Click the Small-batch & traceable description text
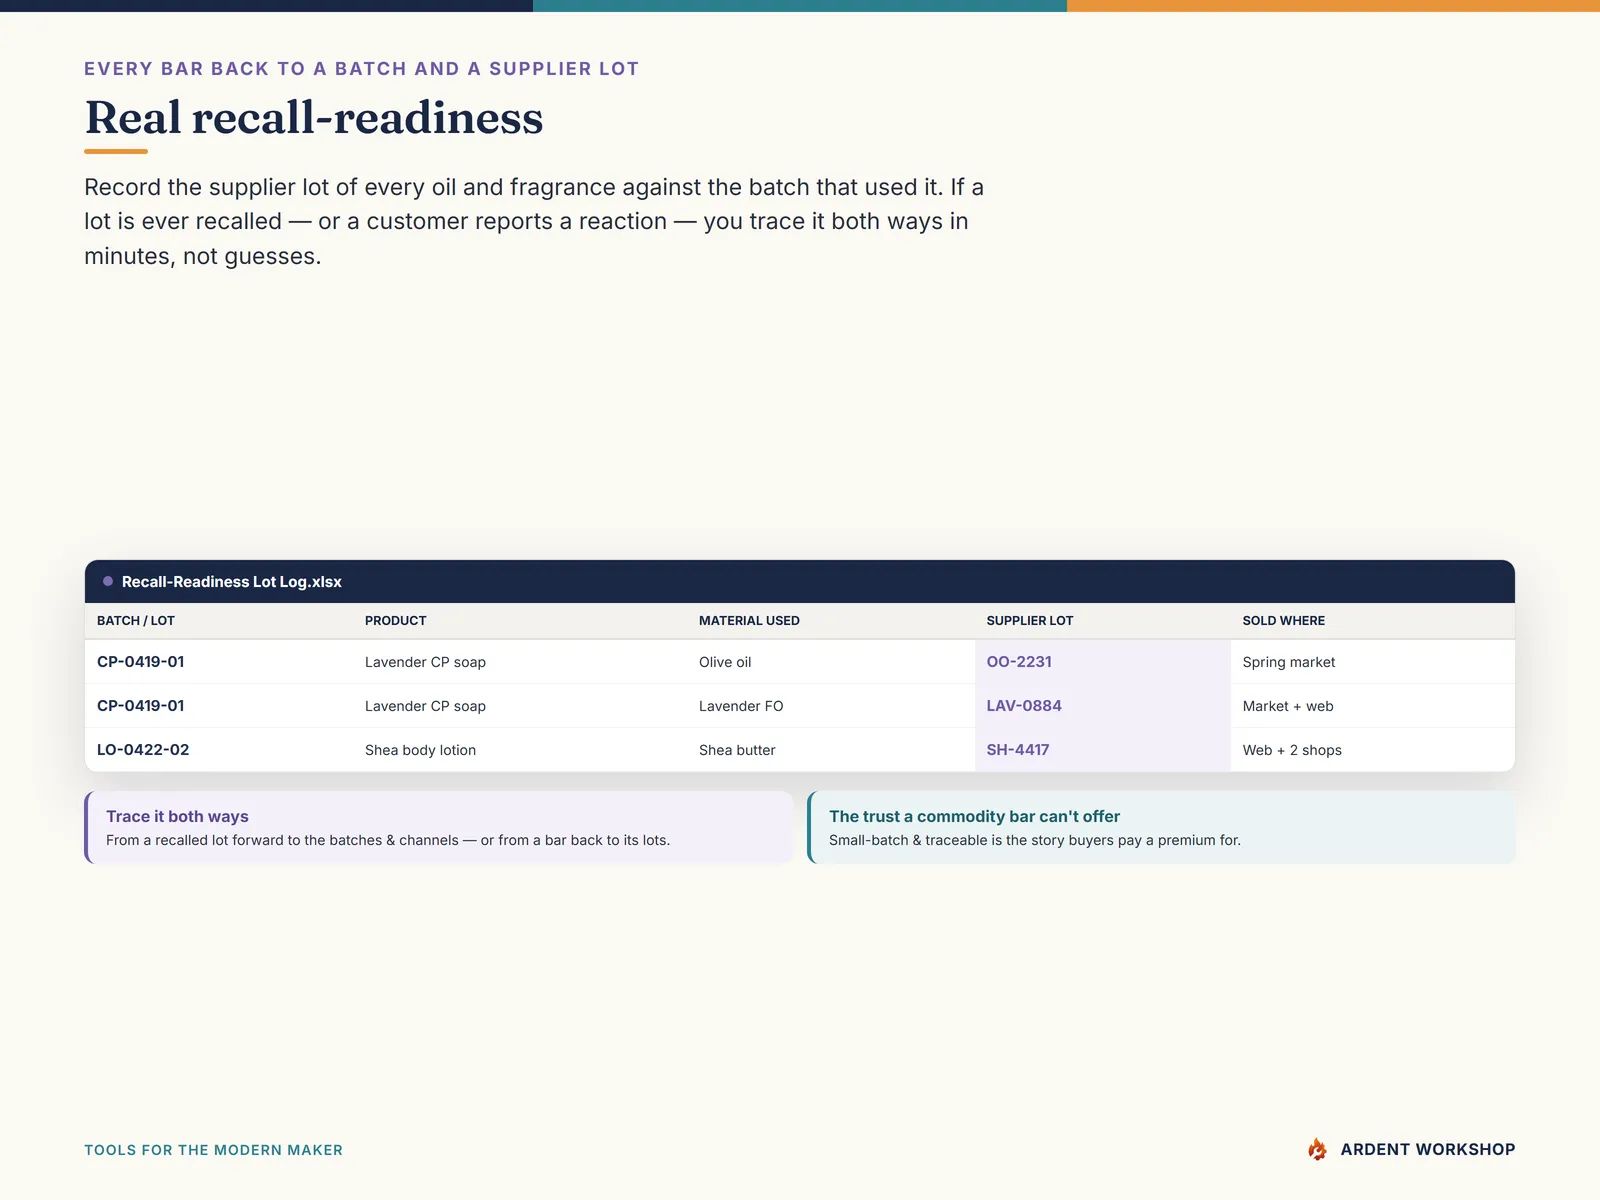 pos(1035,840)
